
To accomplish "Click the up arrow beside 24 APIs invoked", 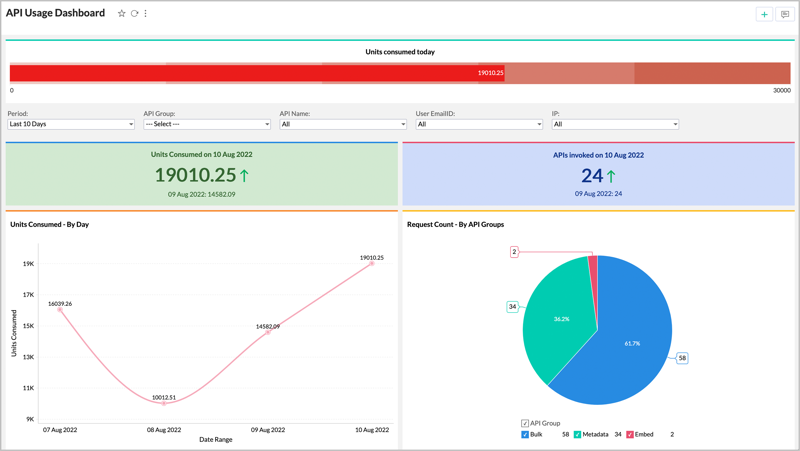I will [611, 176].
